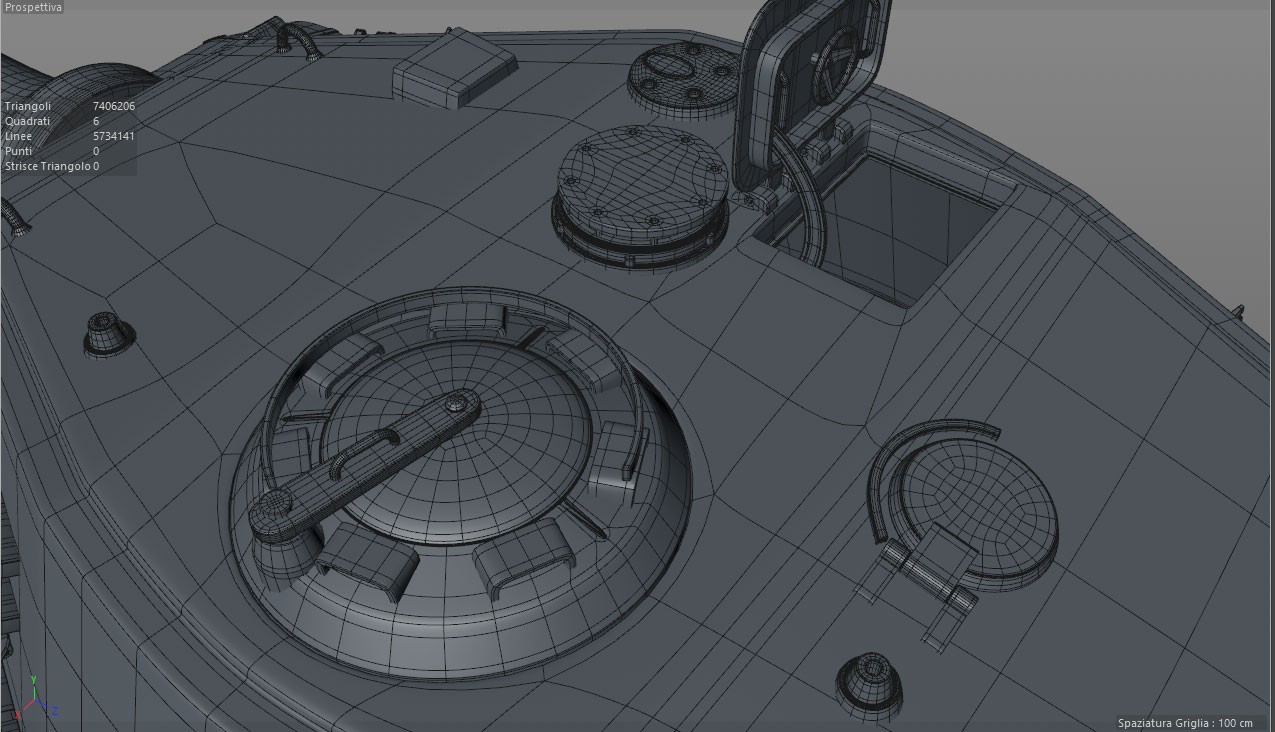
Task: Click the Prospettiva viewport label
Action: point(33,7)
